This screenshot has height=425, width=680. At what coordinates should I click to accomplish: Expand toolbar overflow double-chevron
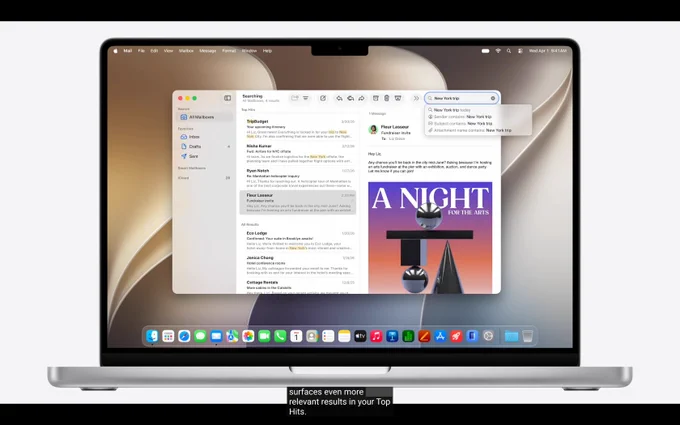pyautogui.click(x=416, y=98)
